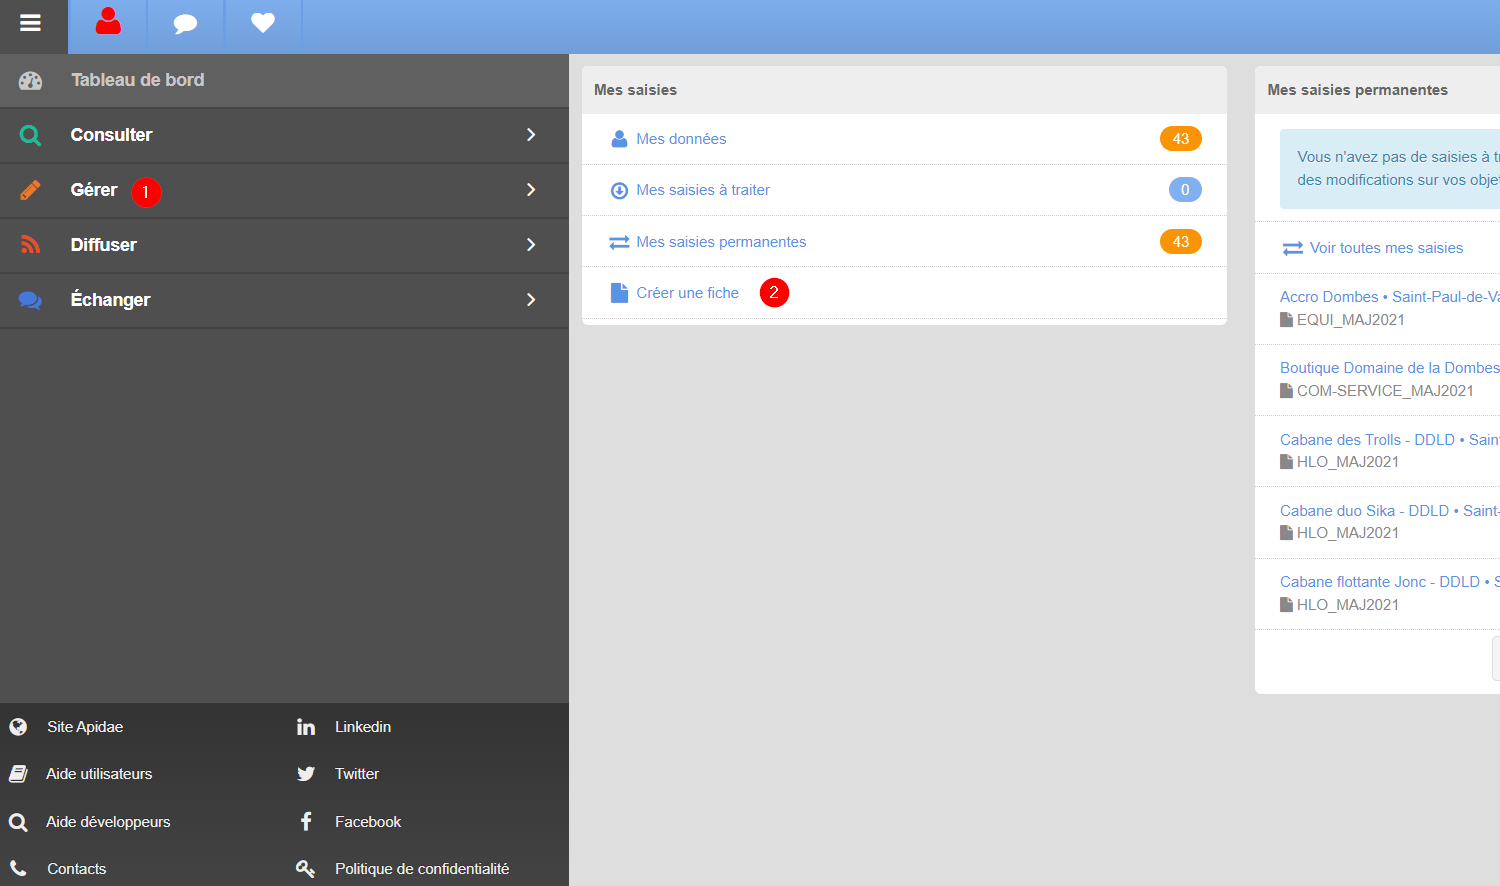Click the Mes saisies permanentes panel header
Image resolution: width=1500 pixels, height=886 pixels.
click(x=1378, y=90)
